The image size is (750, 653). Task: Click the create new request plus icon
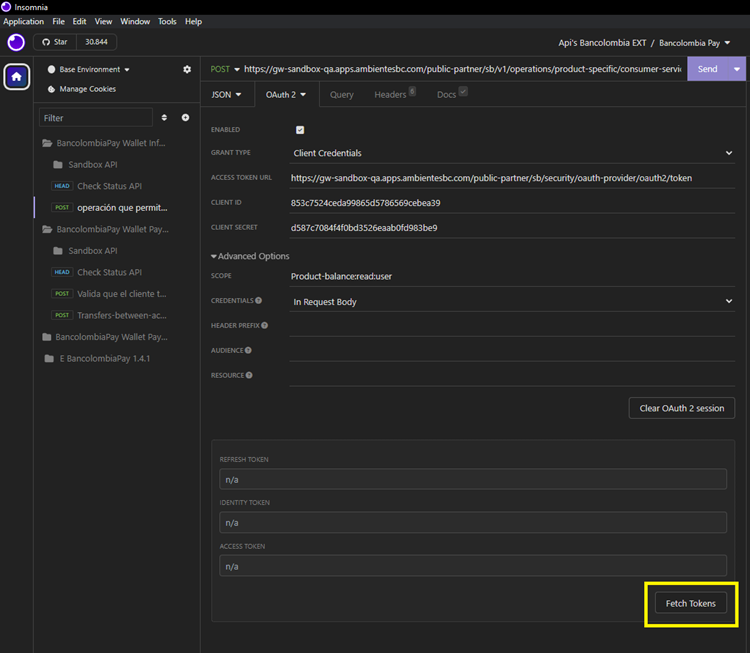click(x=185, y=118)
